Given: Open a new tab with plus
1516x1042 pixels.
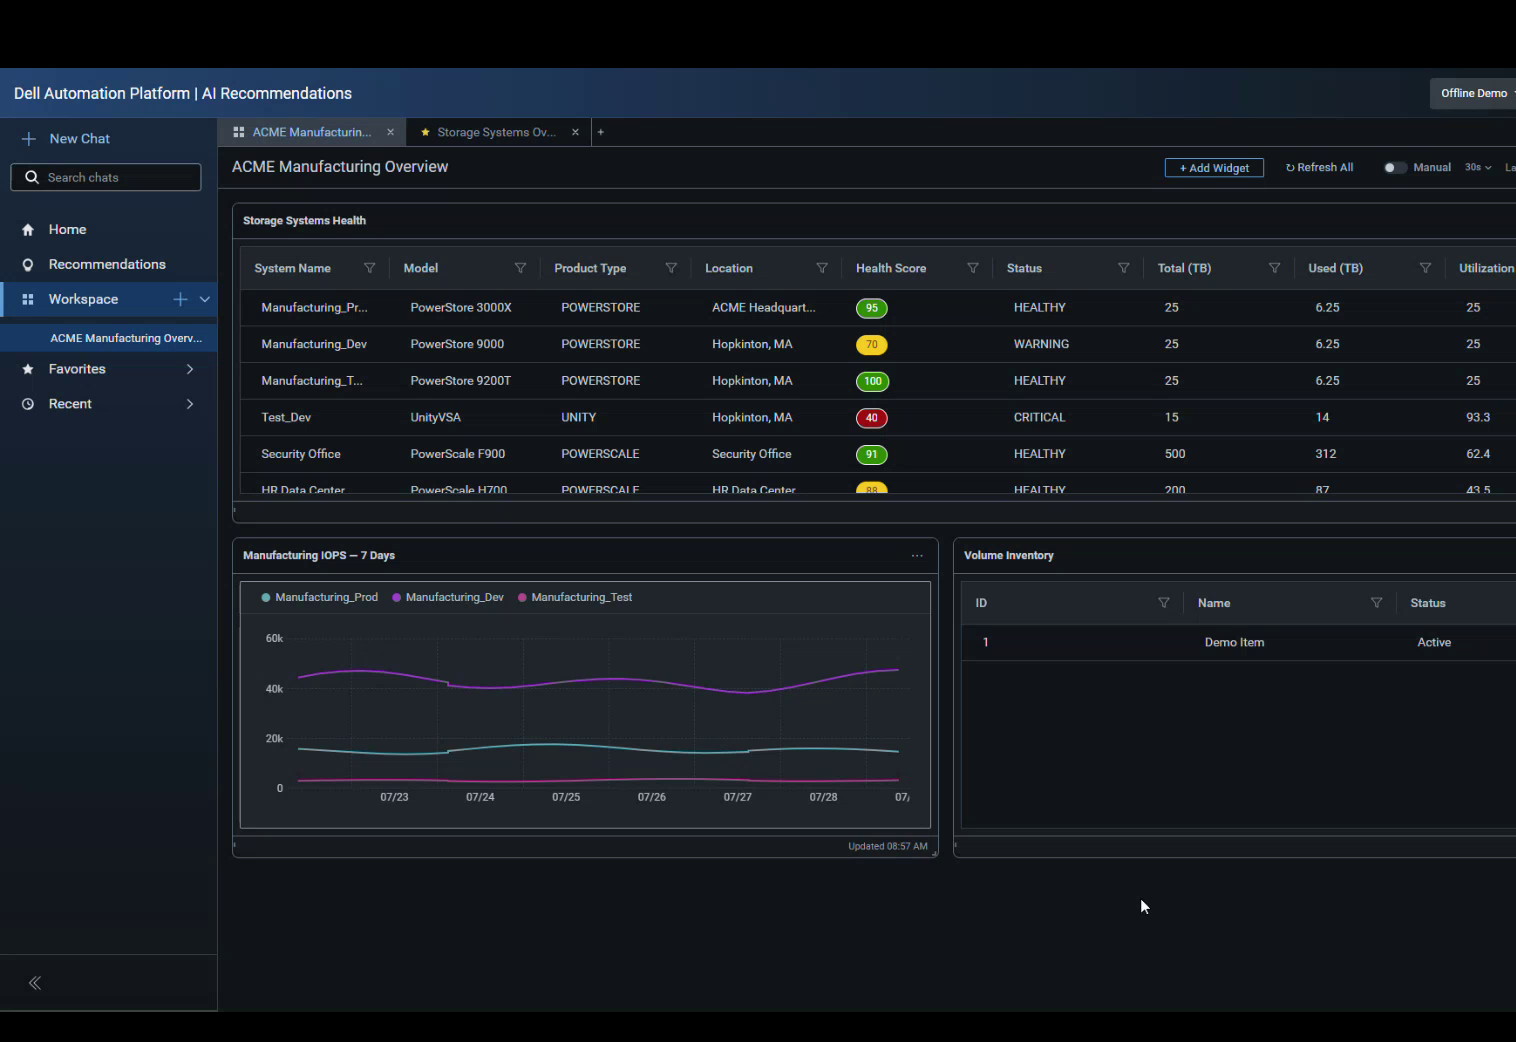Looking at the screenshot, I should point(600,132).
